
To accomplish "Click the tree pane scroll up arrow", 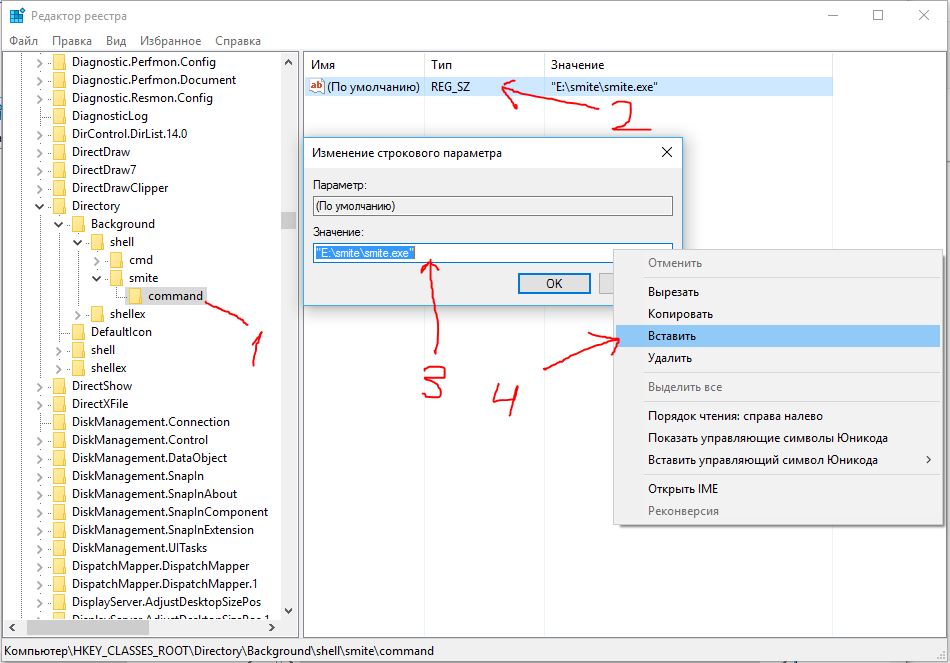I will [x=288, y=62].
